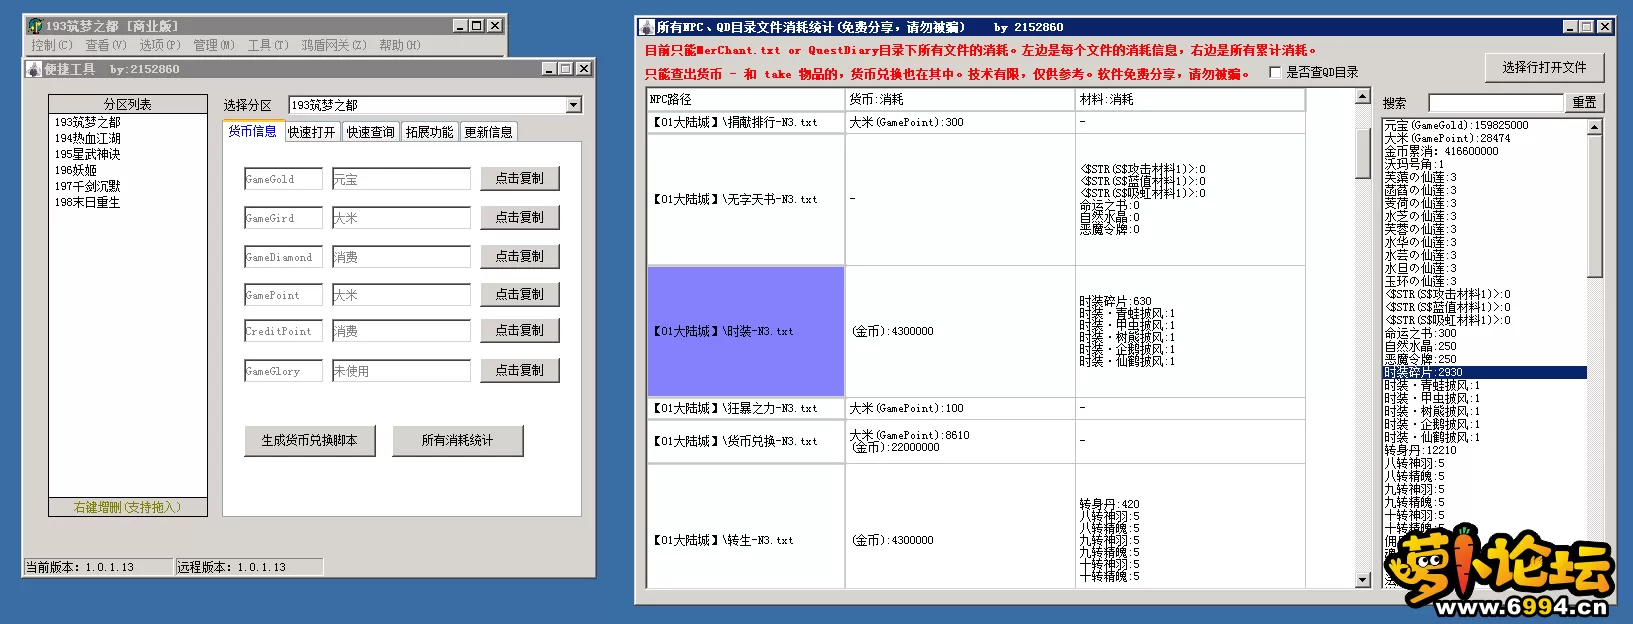Click the 消耗统计 window title icon
The image size is (1633, 624).
[647, 27]
